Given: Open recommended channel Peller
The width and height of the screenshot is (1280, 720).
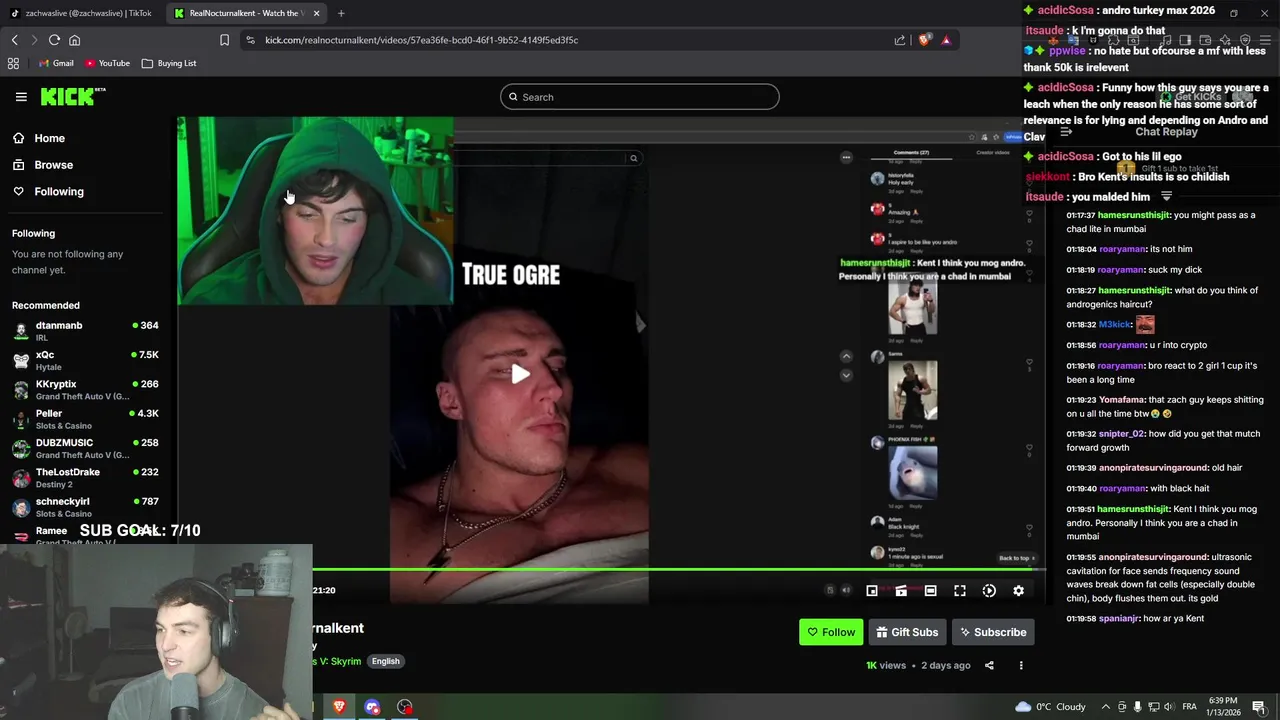Looking at the screenshot, I should pos(85,419).
